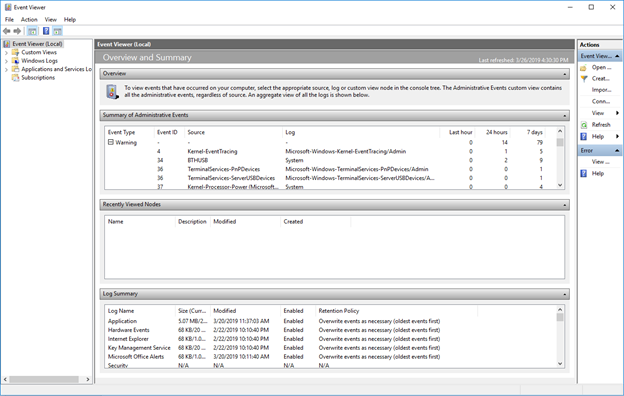Collapse the Recently Viewed Nodes section
Viewport: 624px width, 396px height.
click(564, 205)
